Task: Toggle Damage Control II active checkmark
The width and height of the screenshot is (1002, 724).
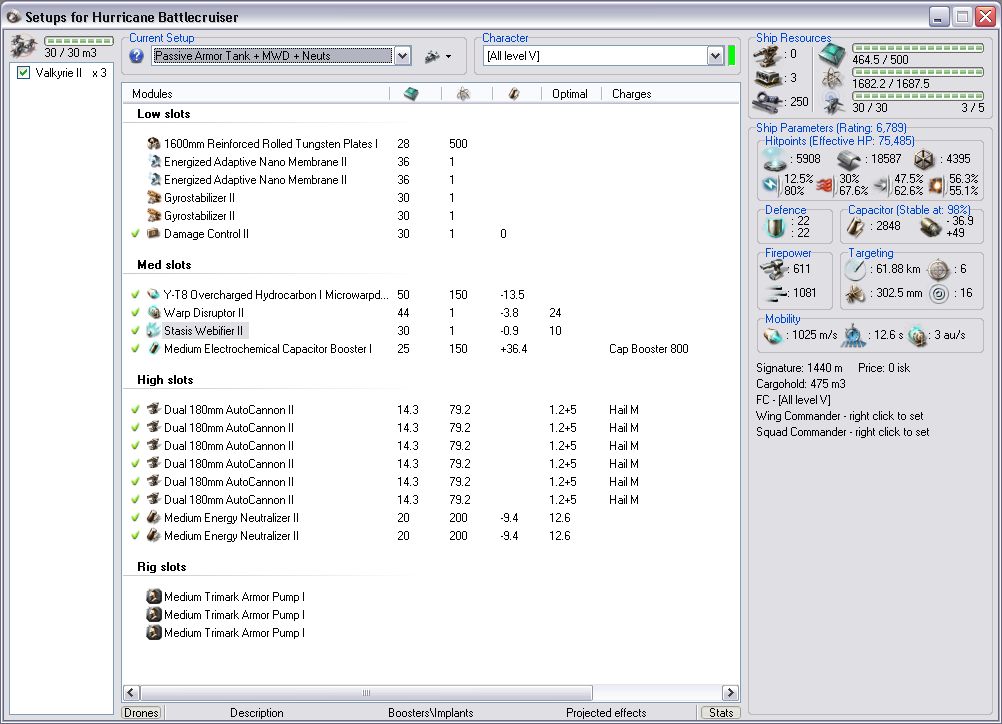Action: (x=135, y=234)
